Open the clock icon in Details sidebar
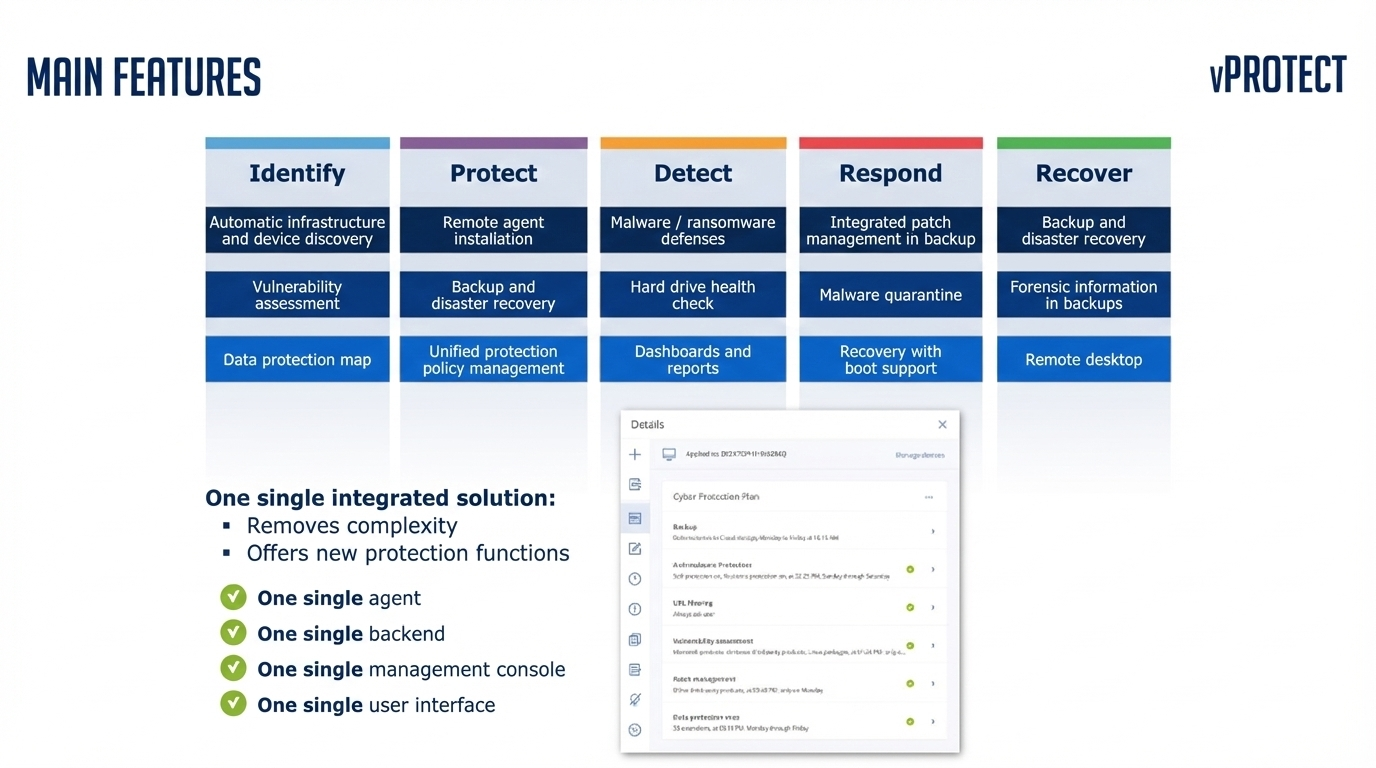1376x768 pixels. point(634,579)
